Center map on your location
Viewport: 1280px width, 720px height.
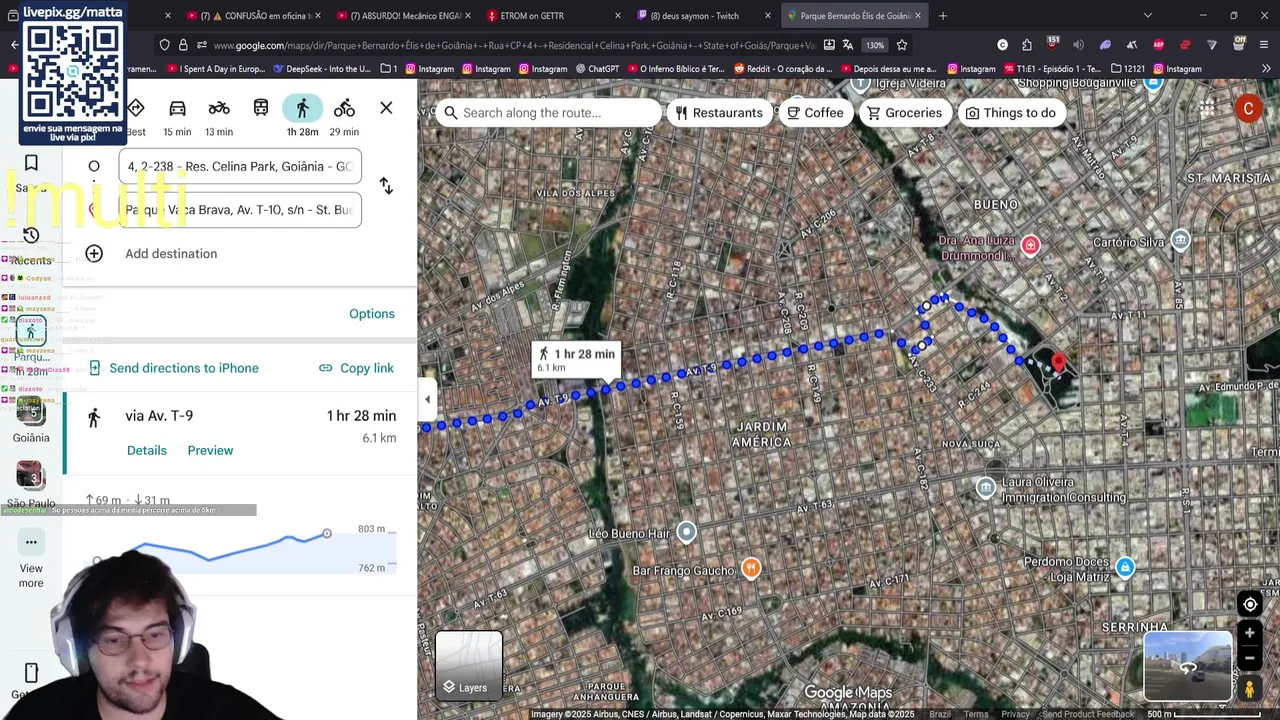(1250, 604)
